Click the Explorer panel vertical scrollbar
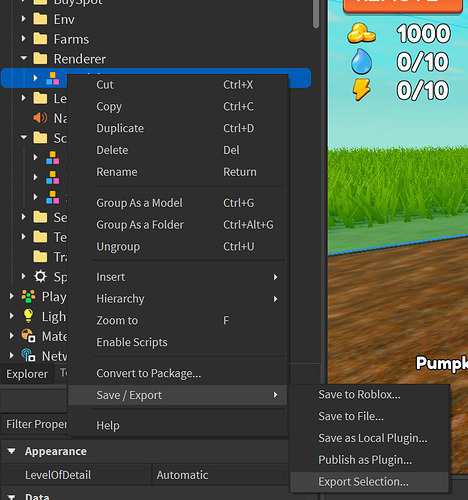The image size is (468, 500). click(316, 13)
